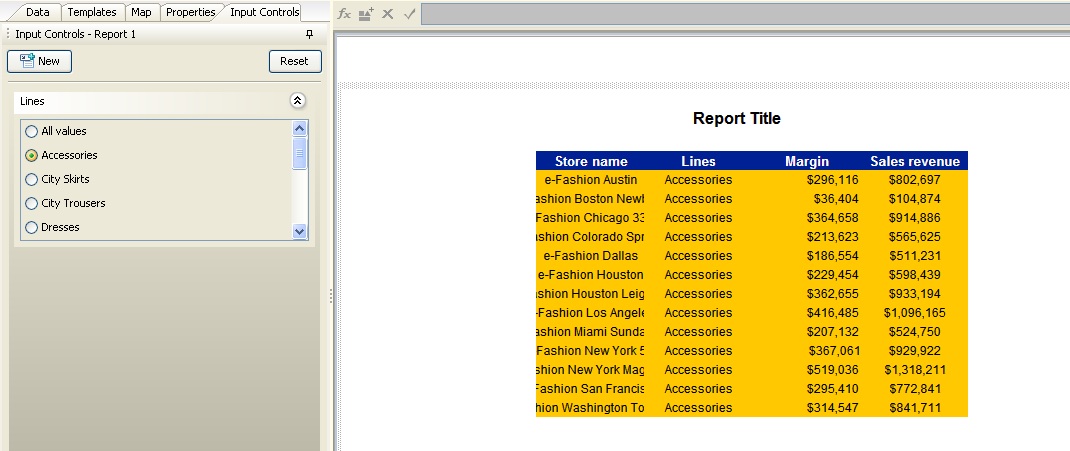Select the $364,658 margin cell
The width and height of the screenshot is (1070, 451).
[x=807, y=218]
